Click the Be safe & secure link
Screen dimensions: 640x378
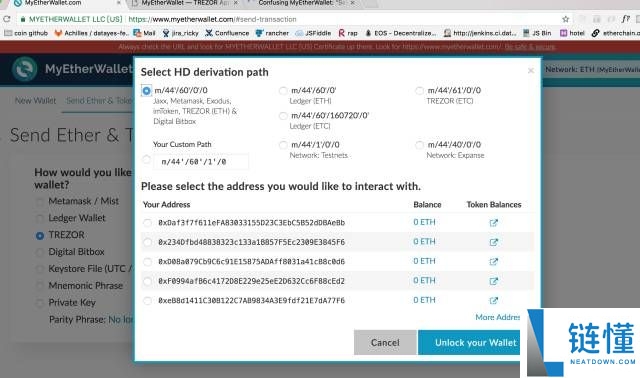point(529,47)
